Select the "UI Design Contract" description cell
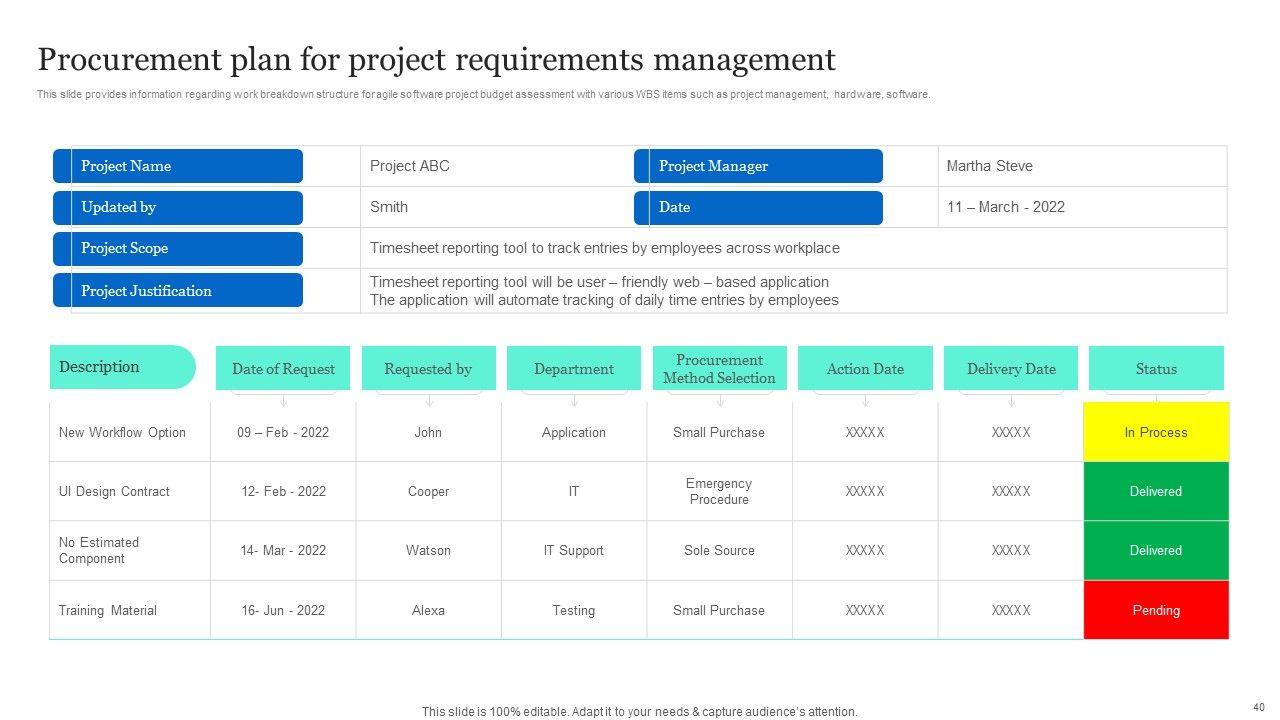Viewport: 1280px width, 720px height. point(130,491)
